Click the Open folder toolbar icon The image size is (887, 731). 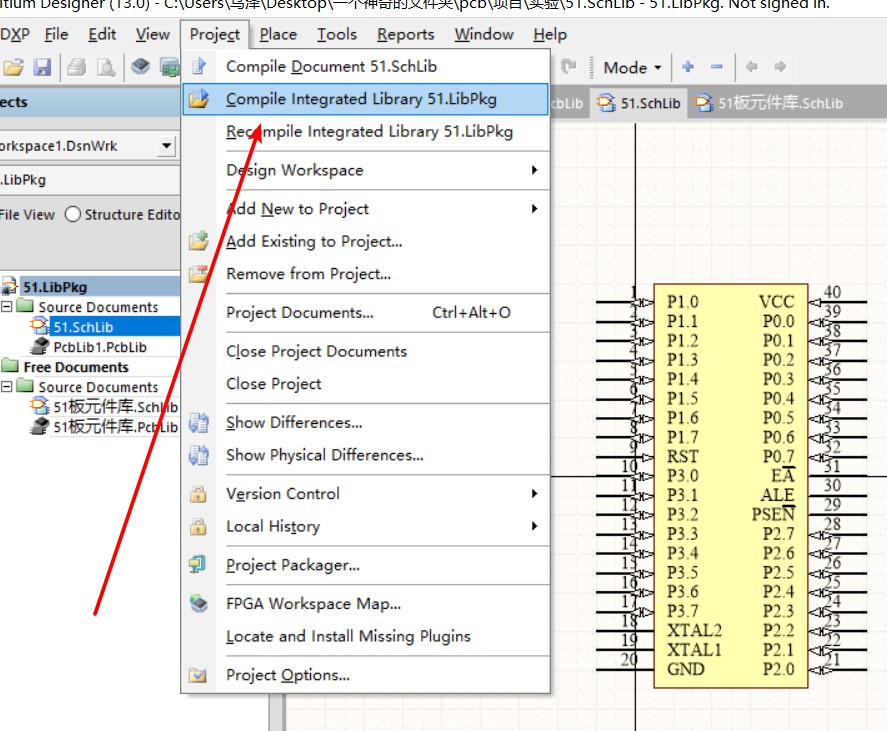[13, 67]
